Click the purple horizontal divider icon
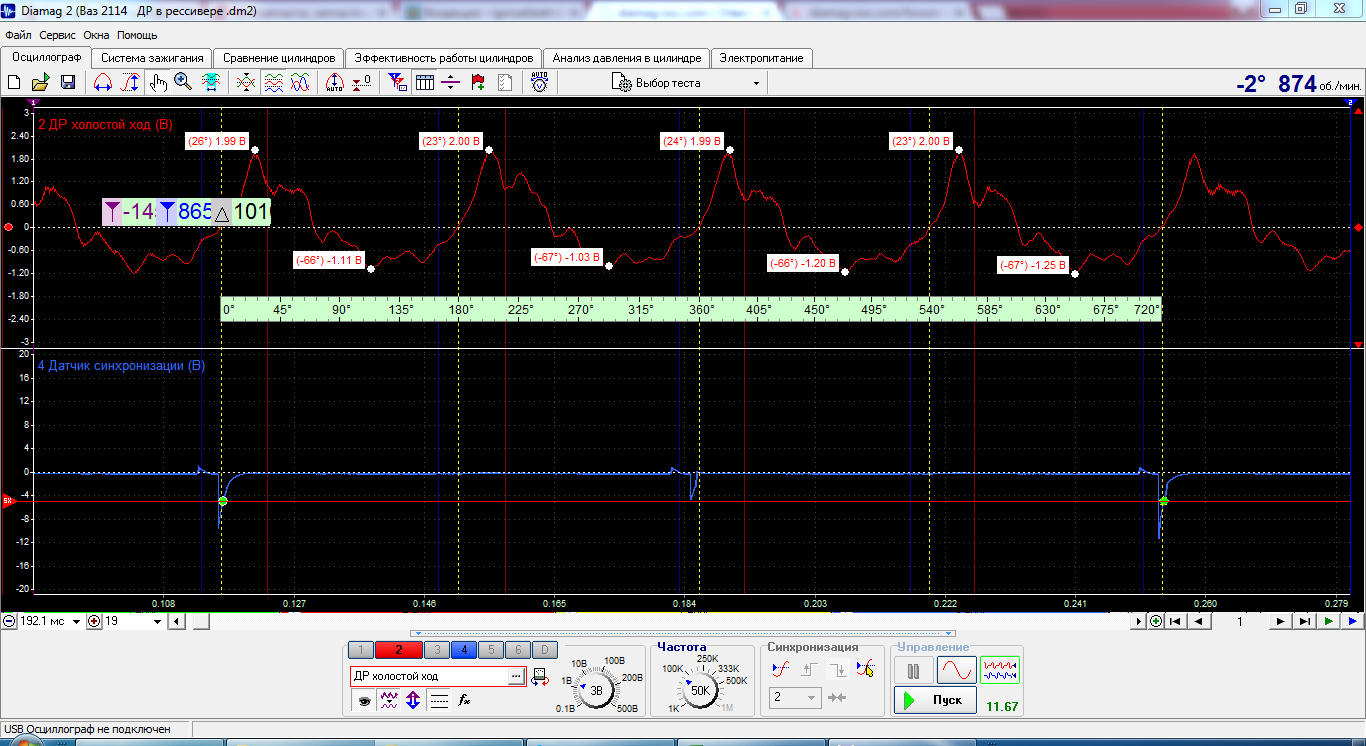The image size is (1366, 746). pyautogui.click(x=451, y=82)
